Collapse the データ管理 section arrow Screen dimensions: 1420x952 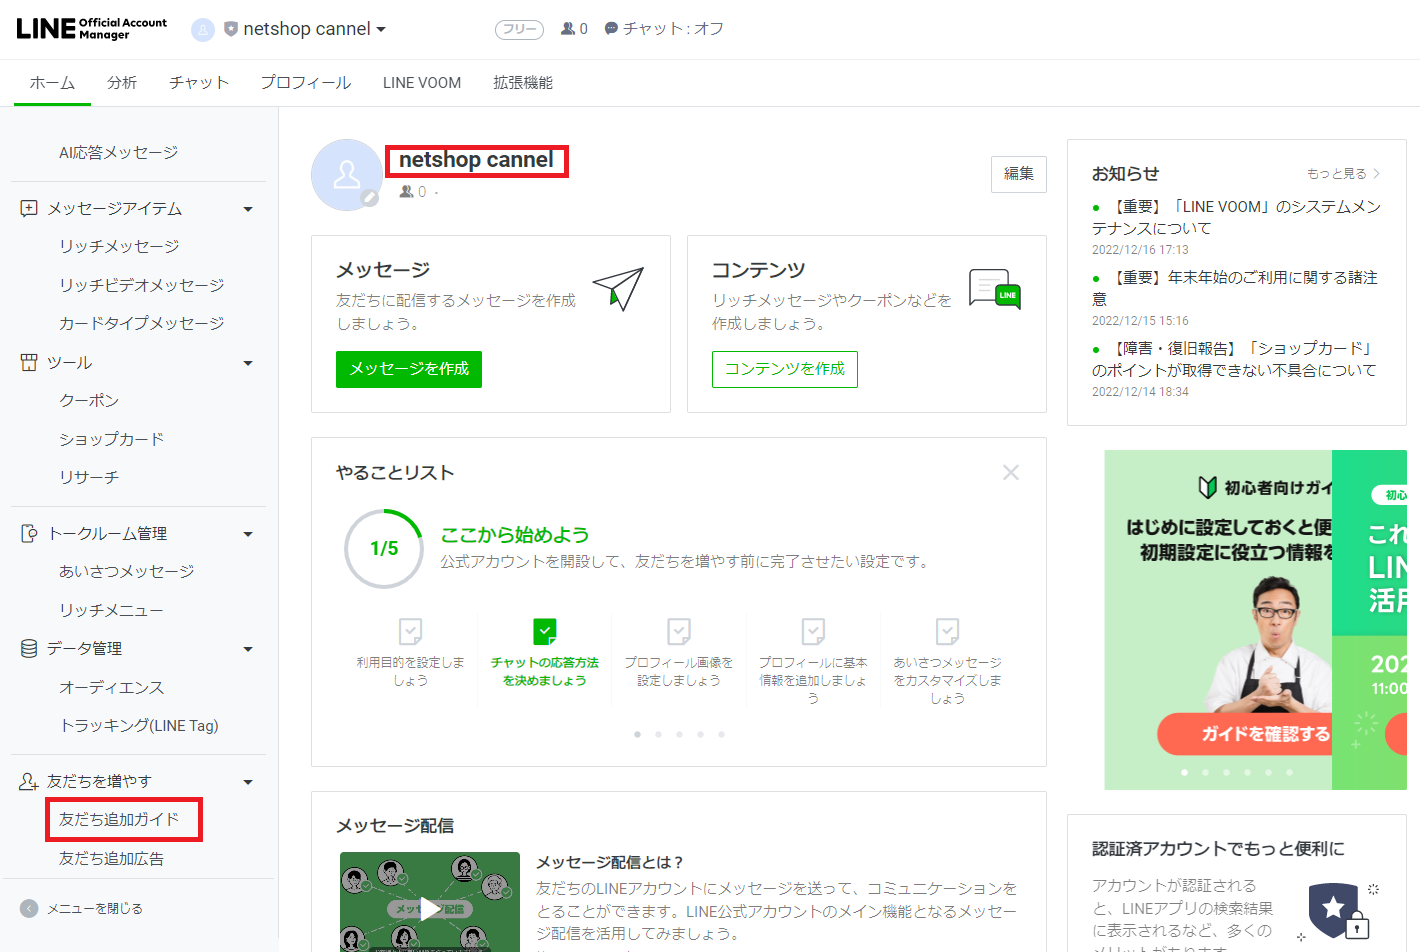coord(248,649)
